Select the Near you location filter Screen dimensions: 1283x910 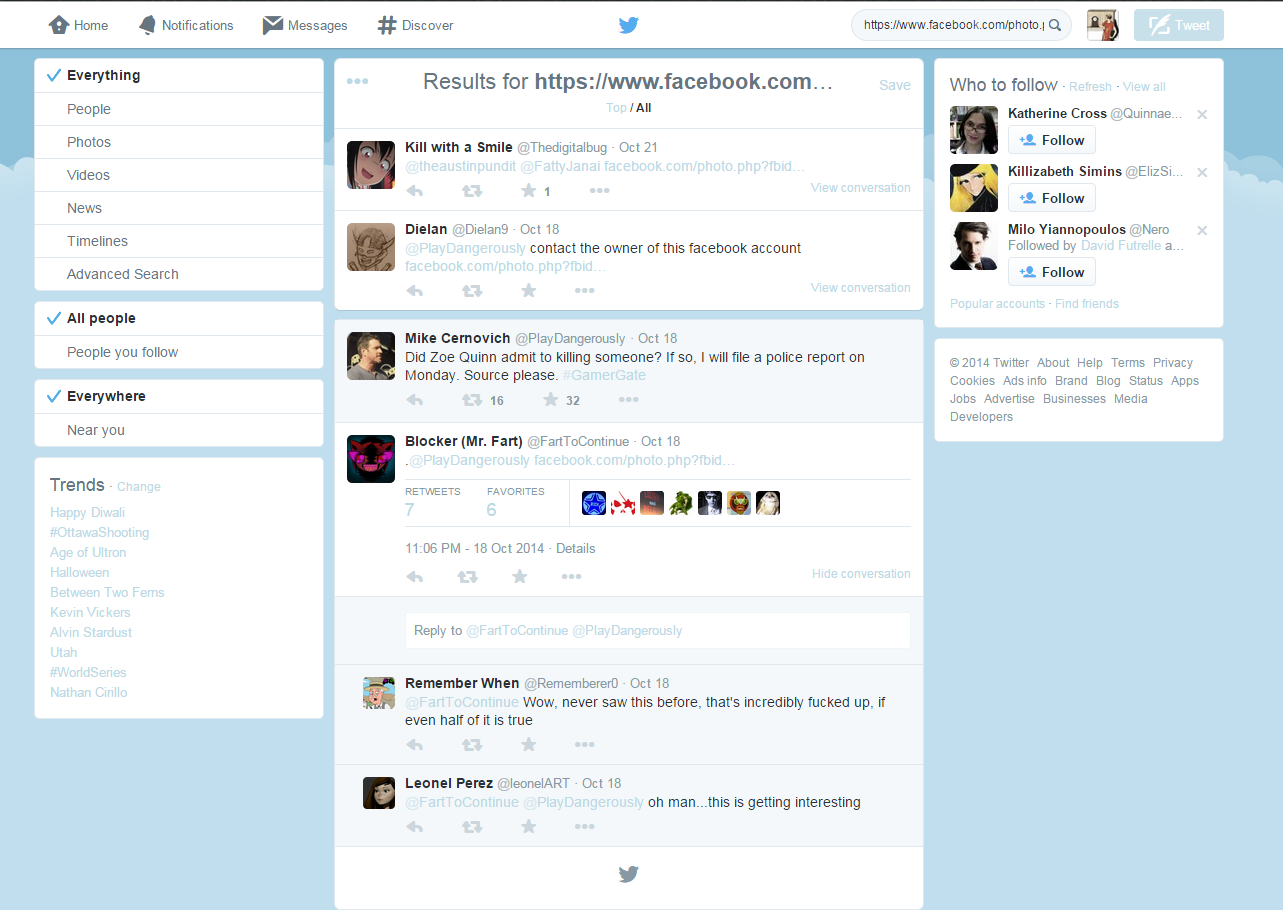pos(96,430)
